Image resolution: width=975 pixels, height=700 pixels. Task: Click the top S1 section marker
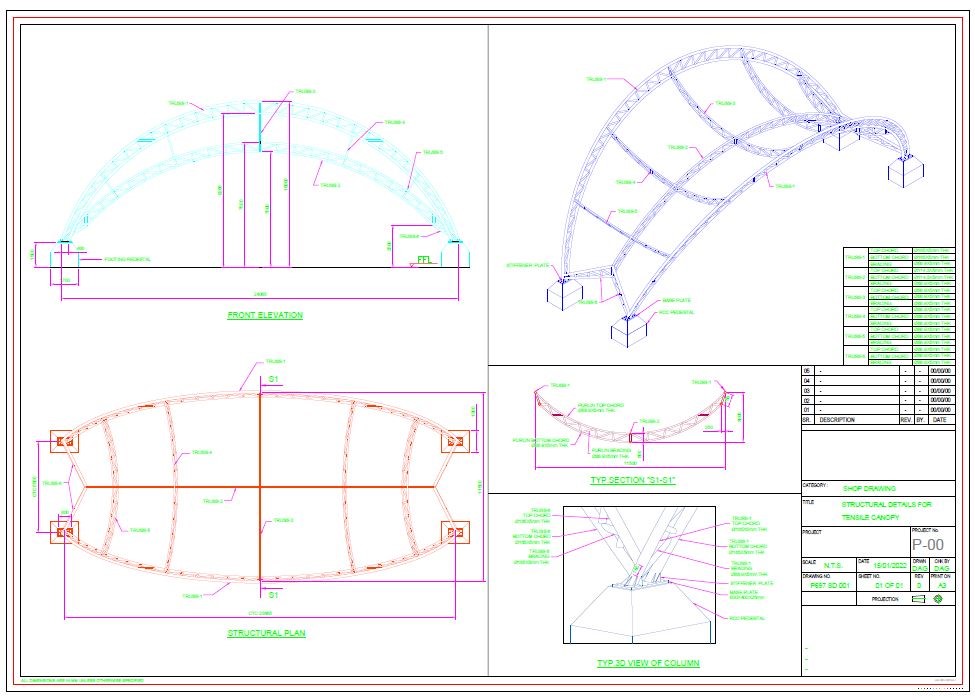pos(272,379)
